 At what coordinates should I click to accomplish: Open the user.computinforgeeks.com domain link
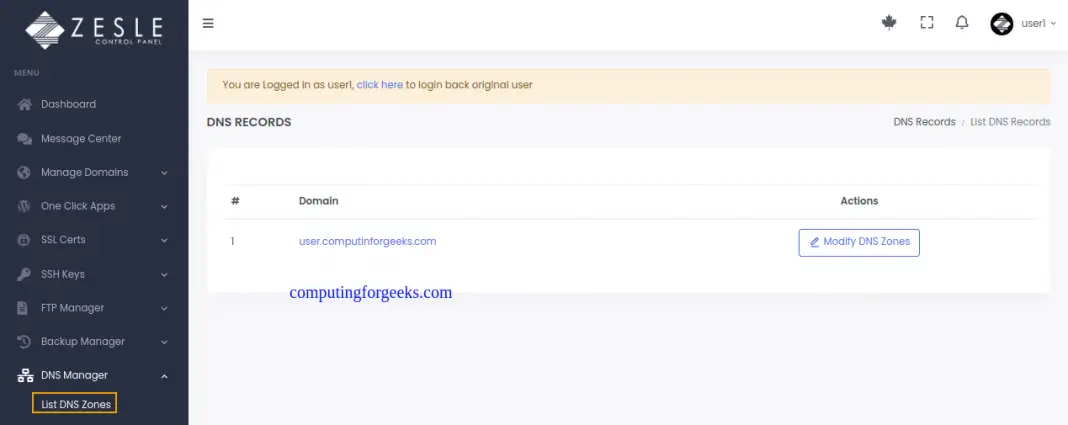pos(367,241)
